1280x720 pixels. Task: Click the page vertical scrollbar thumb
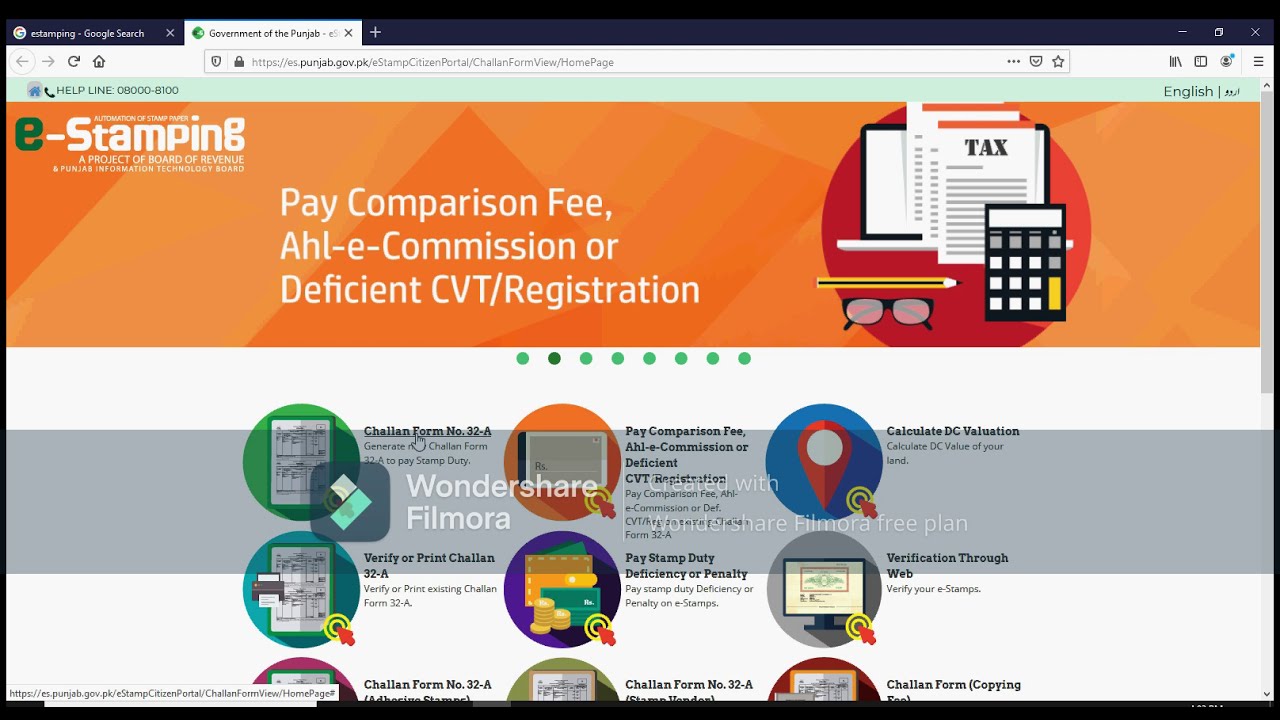coord(1267,243)
